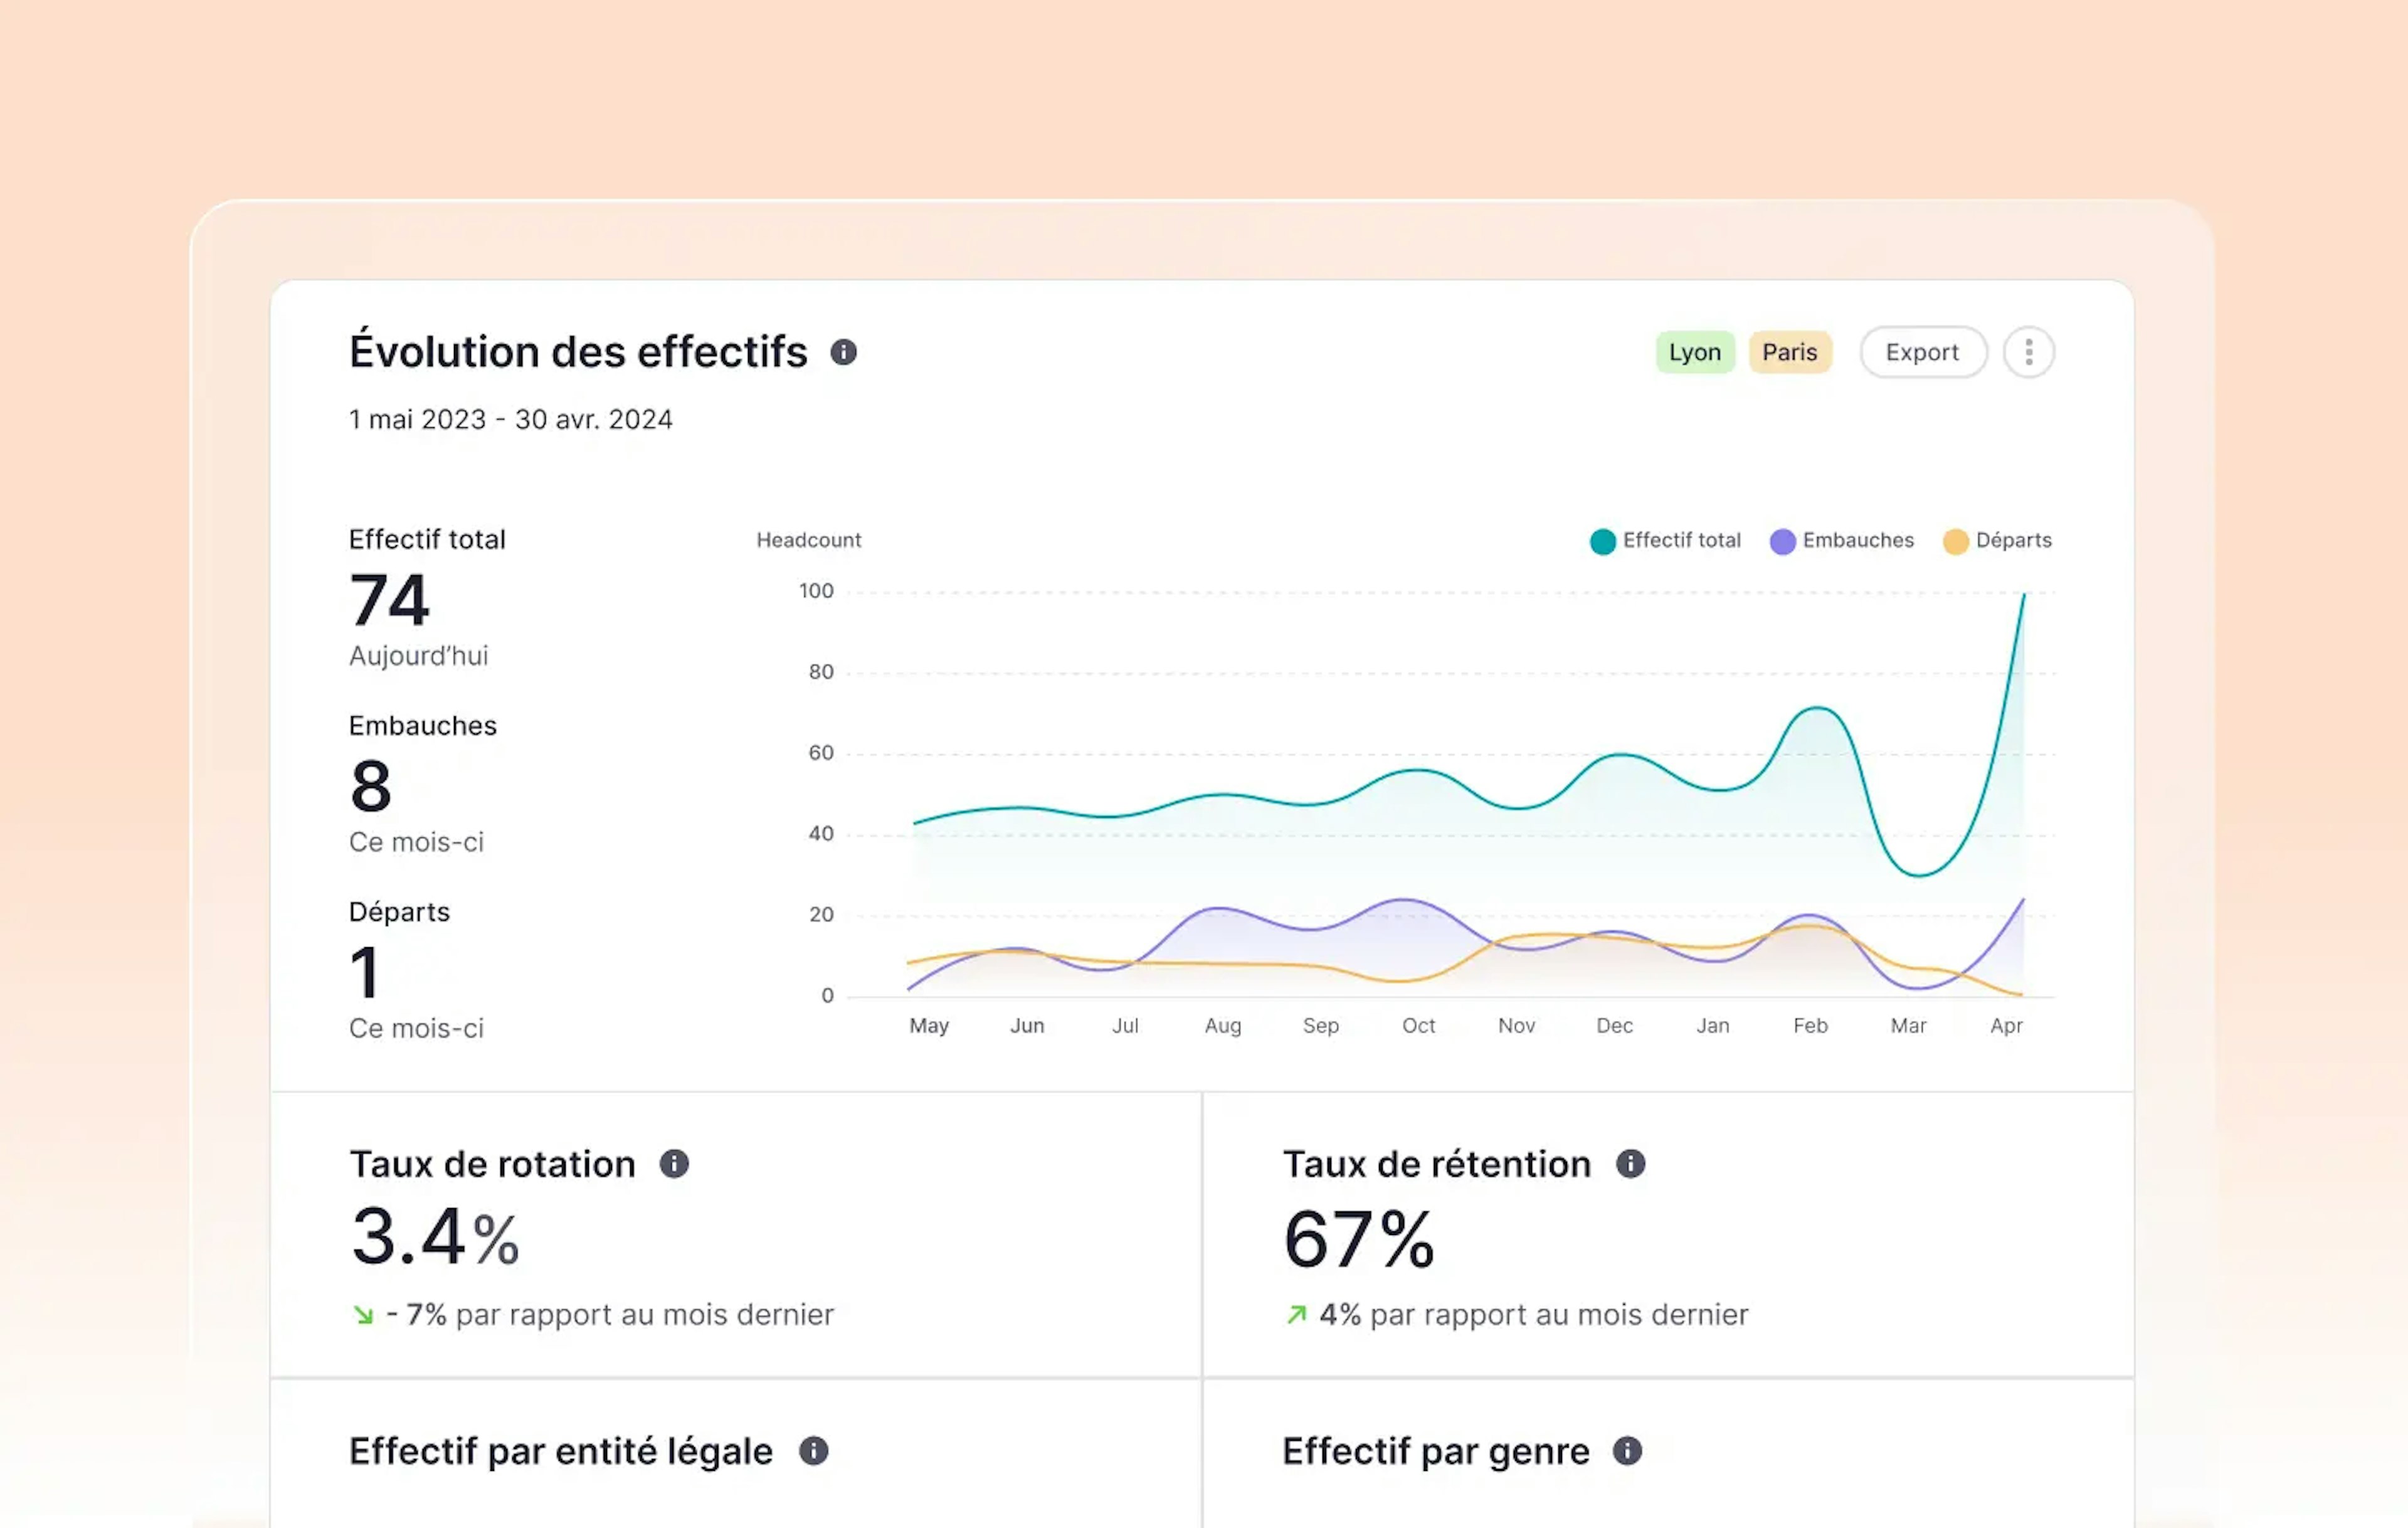Click info icon beside Effectif par entité légale

(x=813, y=1451)
